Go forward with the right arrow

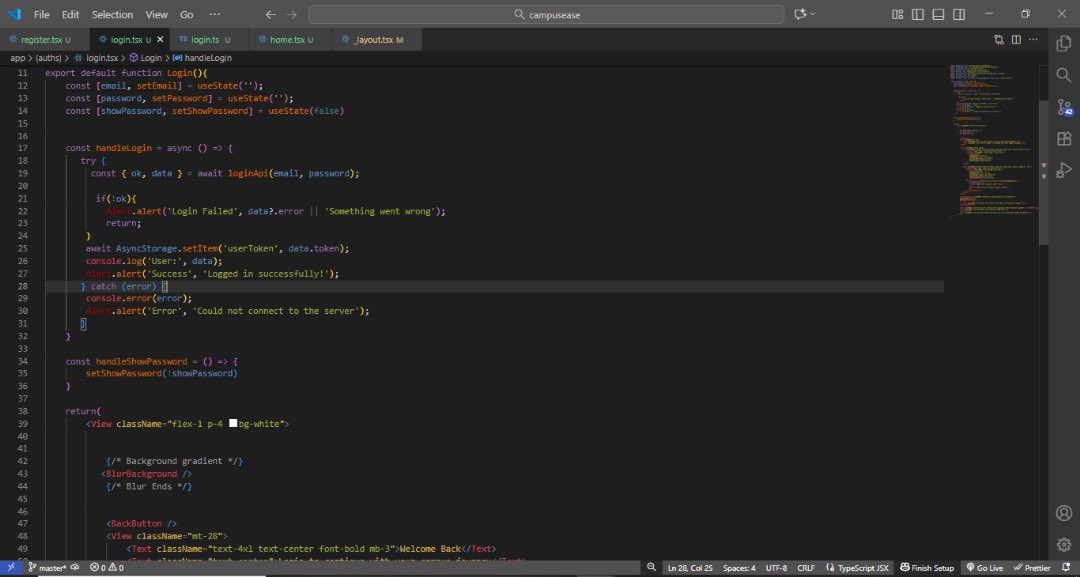point(291,14)
